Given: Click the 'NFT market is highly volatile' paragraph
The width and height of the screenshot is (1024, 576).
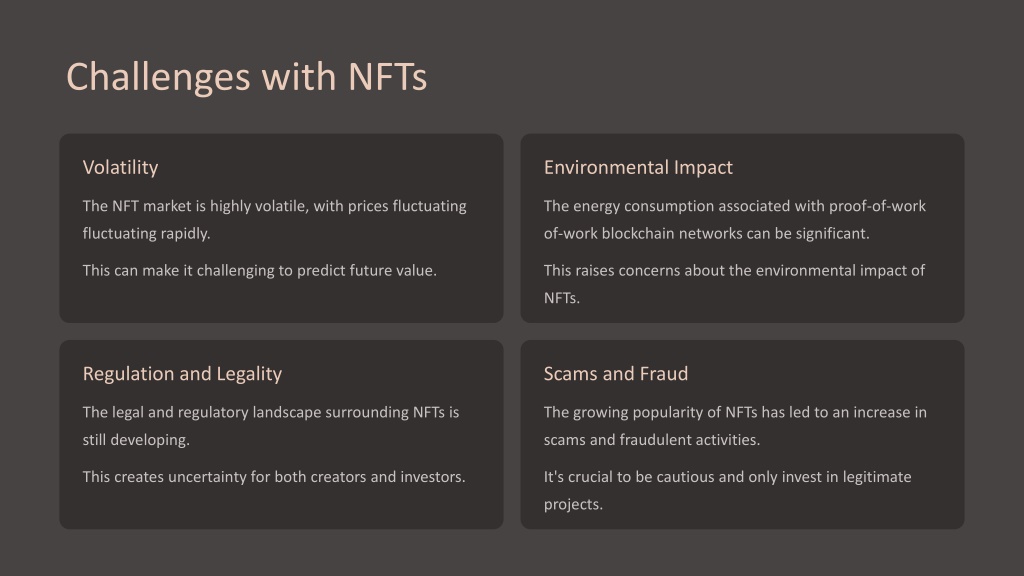Looking at the screenshot, I should coord(274,219).
